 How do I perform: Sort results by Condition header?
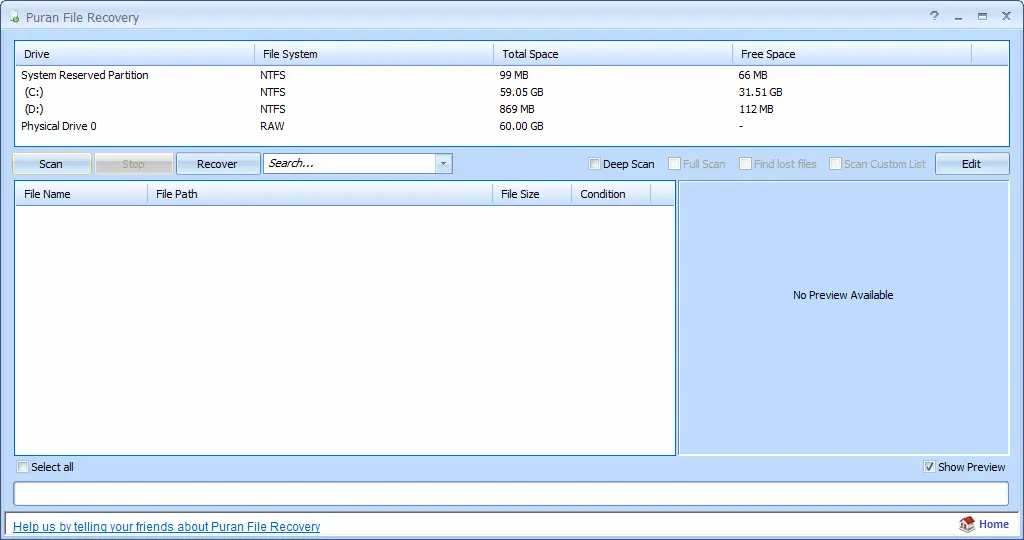pos(611,194)
